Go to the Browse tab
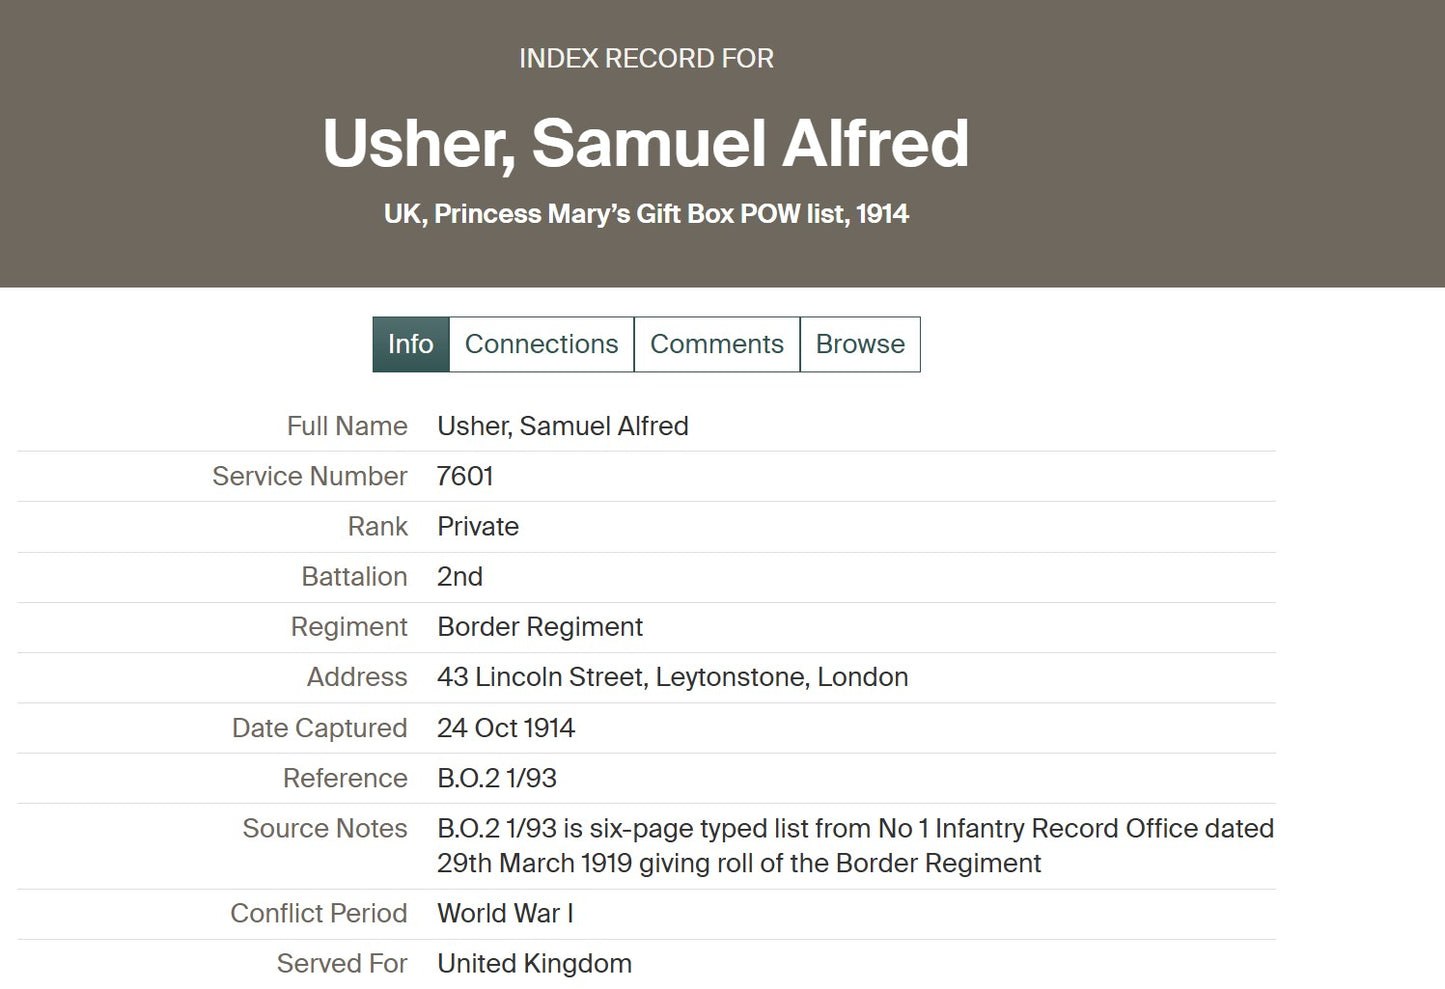The image size is (1445, 989). click(x=860, y=344)
